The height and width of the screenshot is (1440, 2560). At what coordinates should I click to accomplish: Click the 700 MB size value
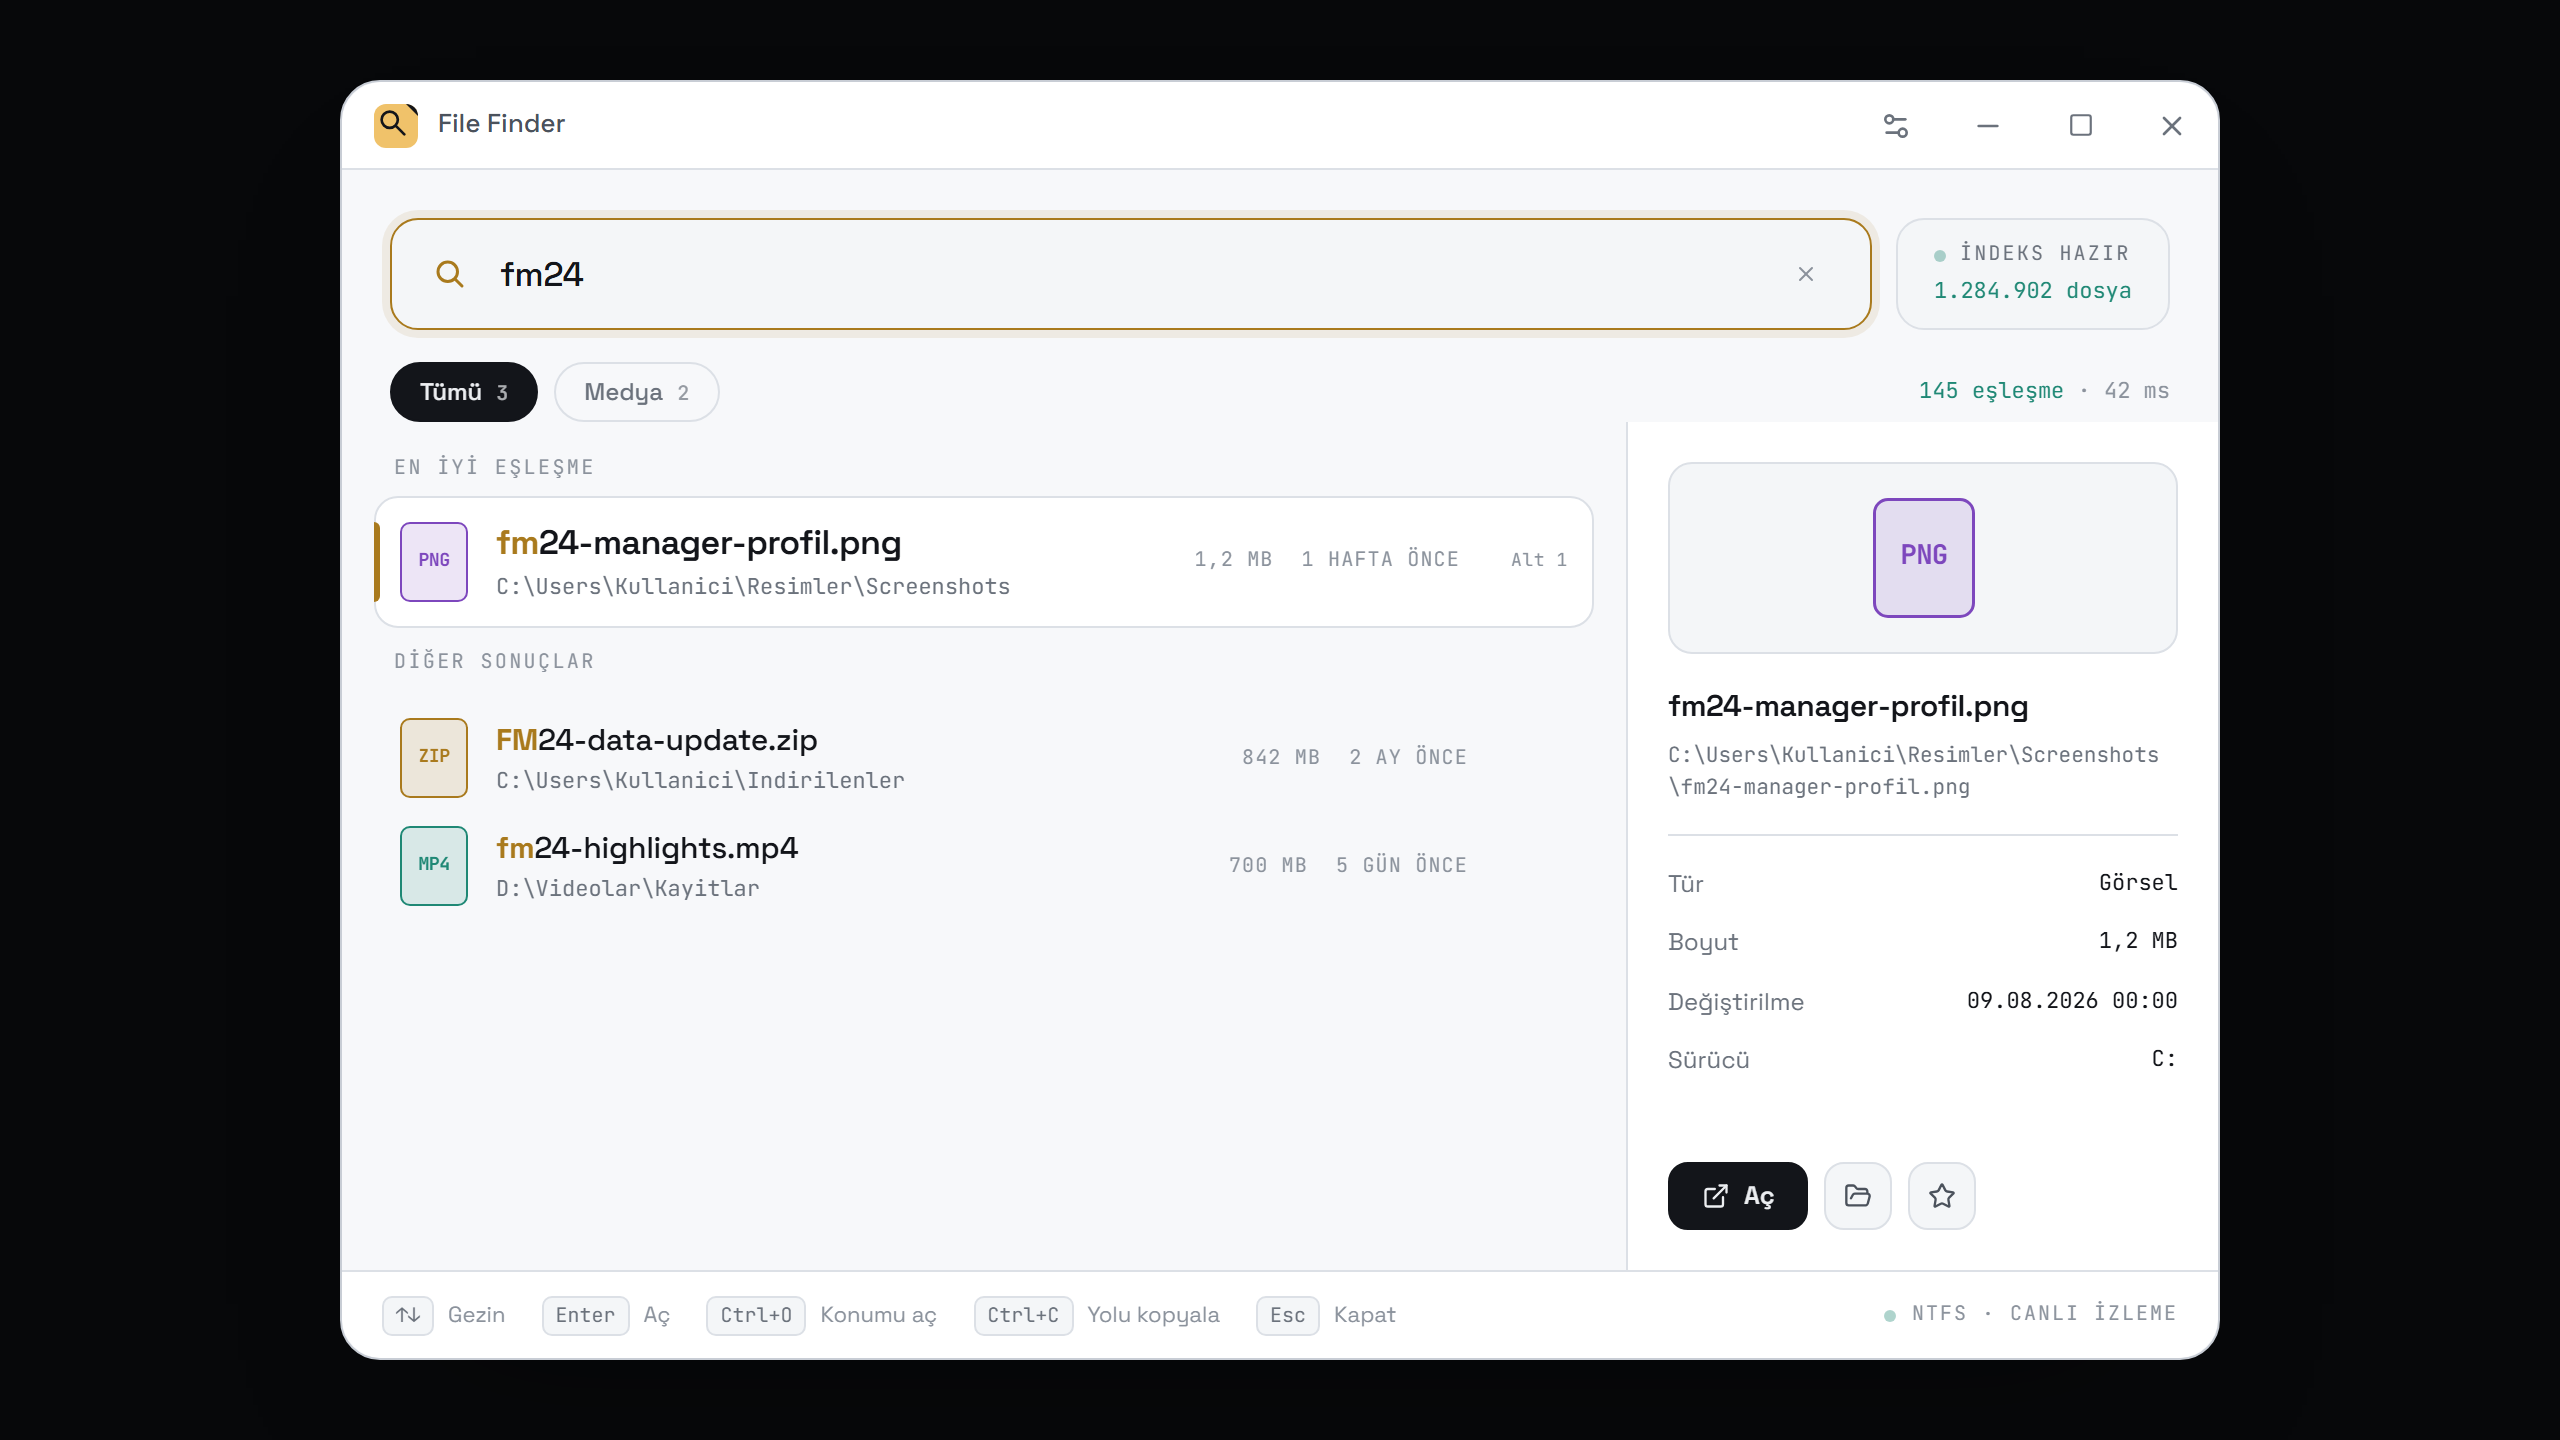tap(1268, 866)
